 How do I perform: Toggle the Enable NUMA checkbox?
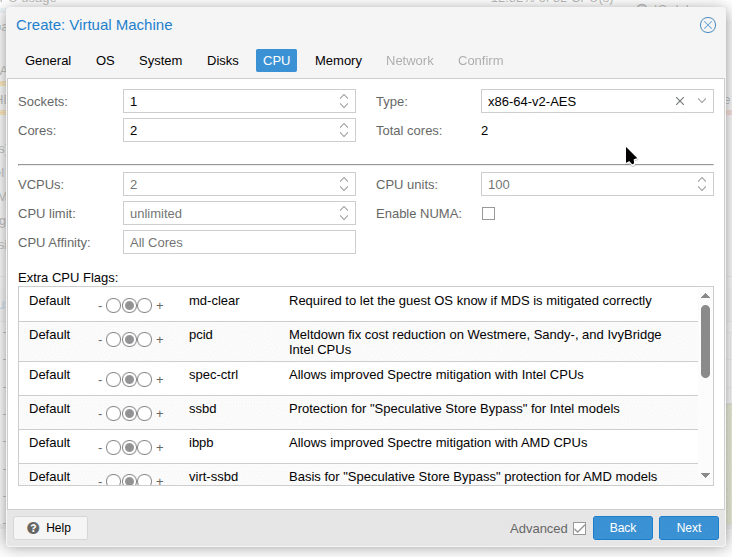pyautogui.click(x=489, y=213)
